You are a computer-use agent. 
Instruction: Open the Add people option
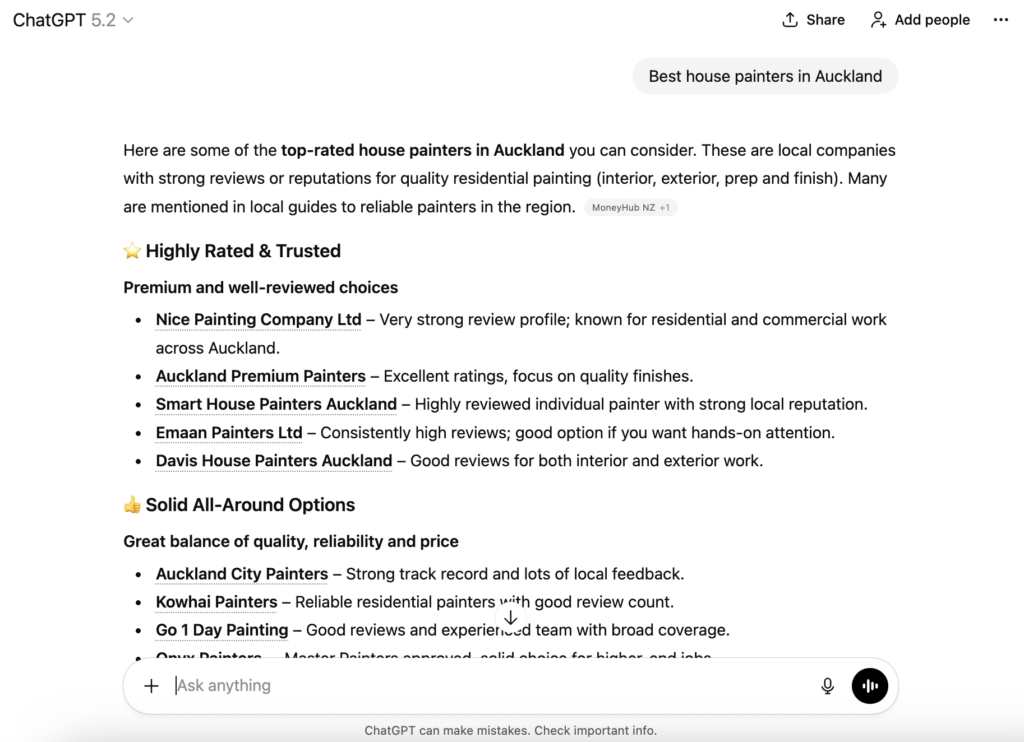coord(920,20)
